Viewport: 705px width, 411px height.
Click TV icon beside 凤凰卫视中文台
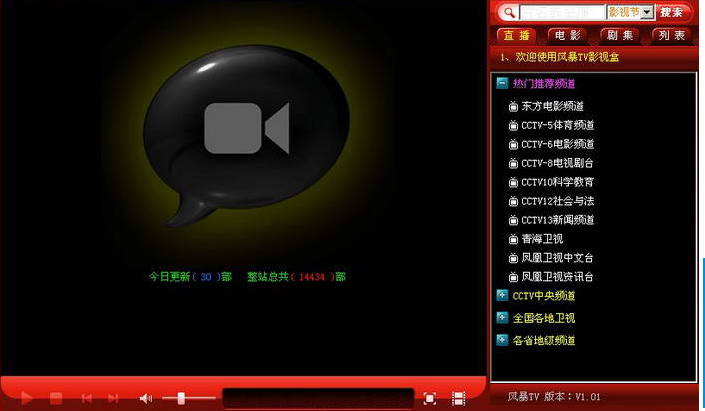pyautogui.click(x=513, y=258)
